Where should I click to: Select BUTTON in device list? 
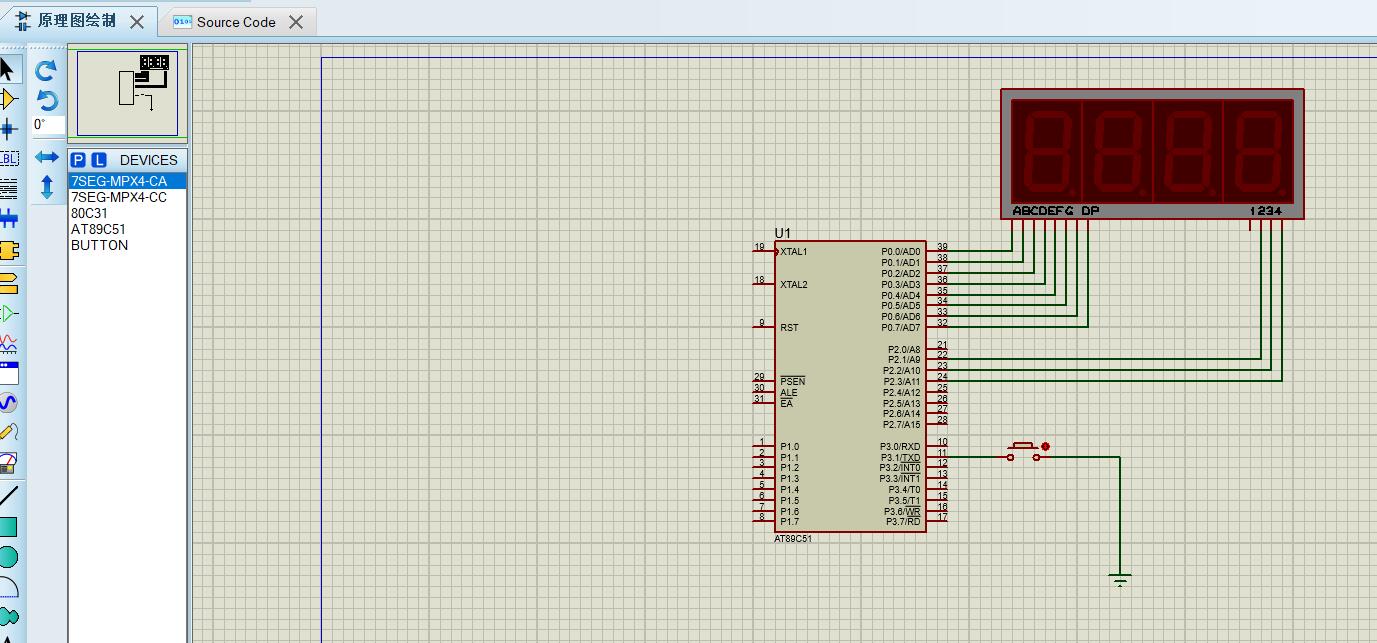point(127,245)
